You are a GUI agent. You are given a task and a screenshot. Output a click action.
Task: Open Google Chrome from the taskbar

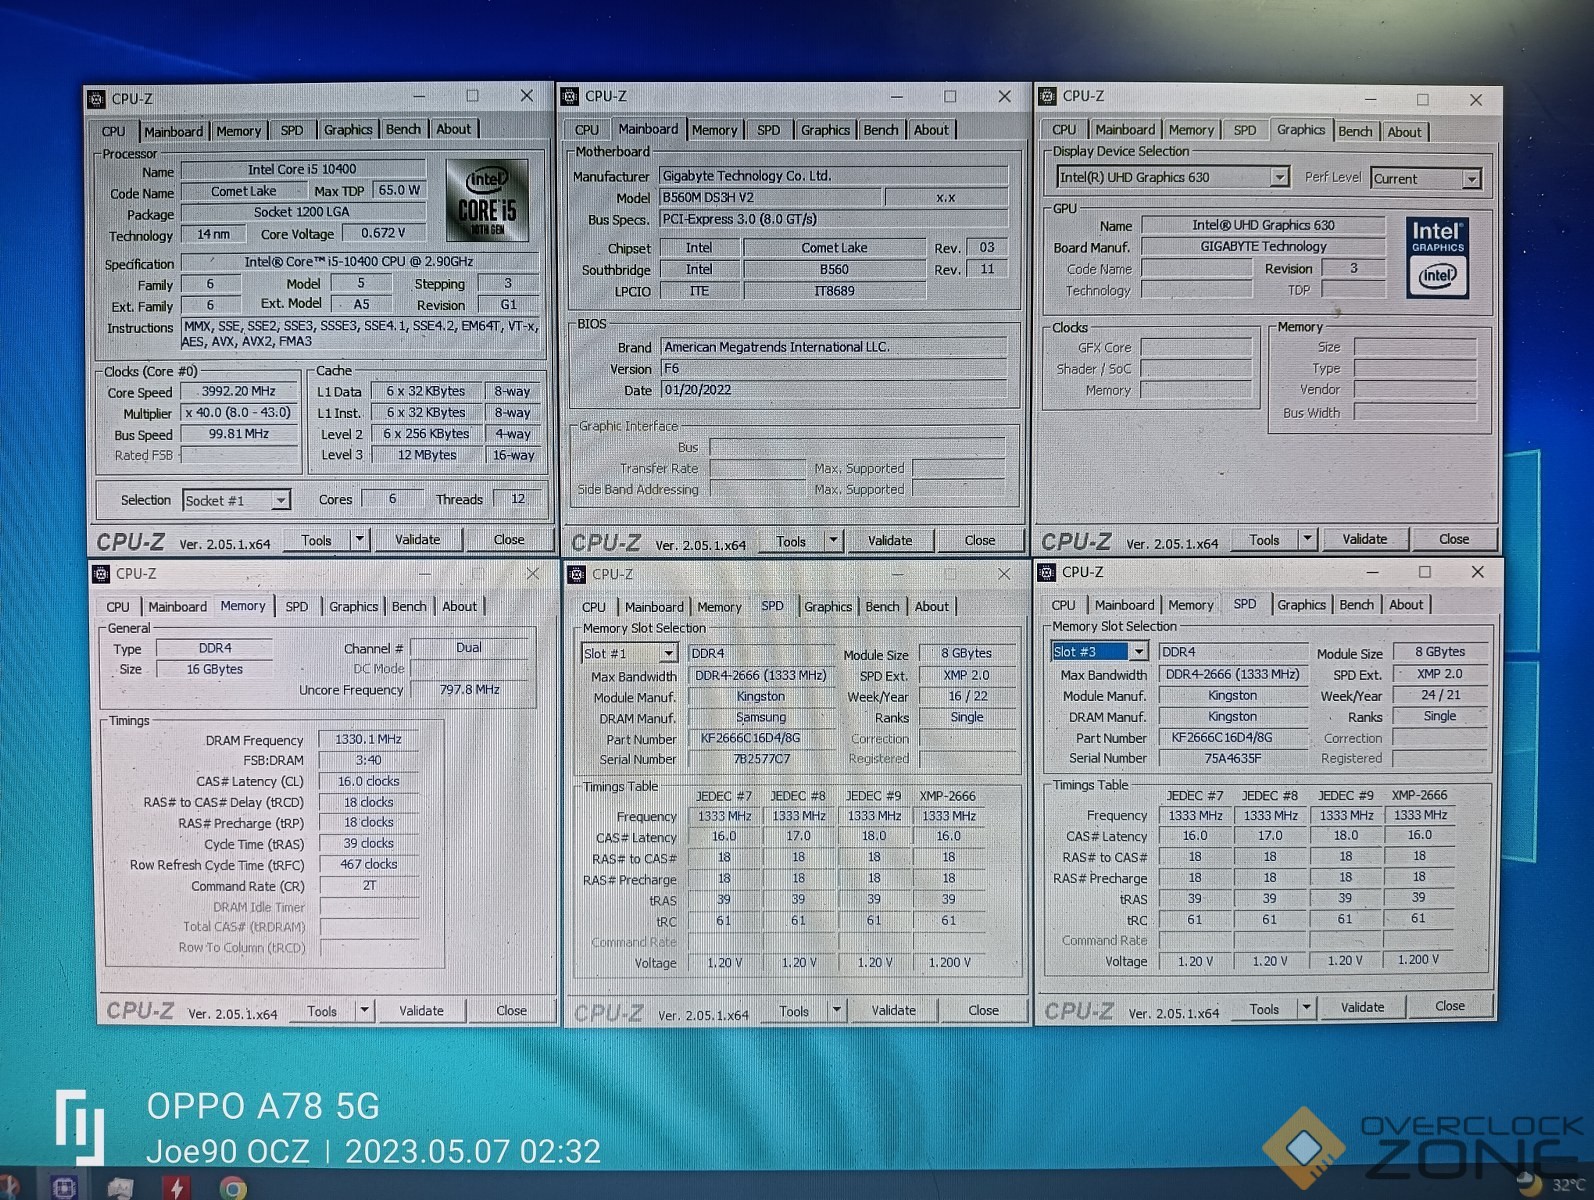click(233, 1188)
